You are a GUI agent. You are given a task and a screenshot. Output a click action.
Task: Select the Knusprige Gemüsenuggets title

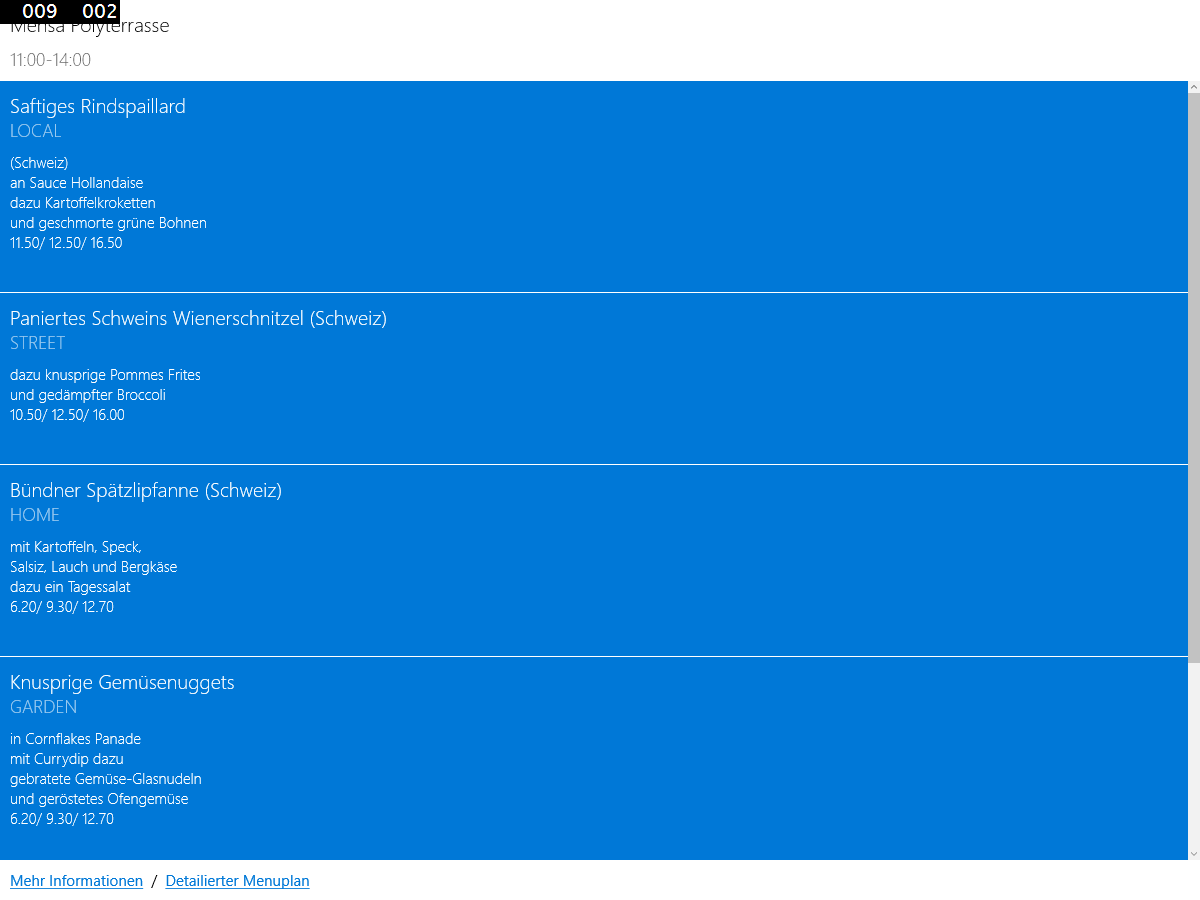pos(122,682)
